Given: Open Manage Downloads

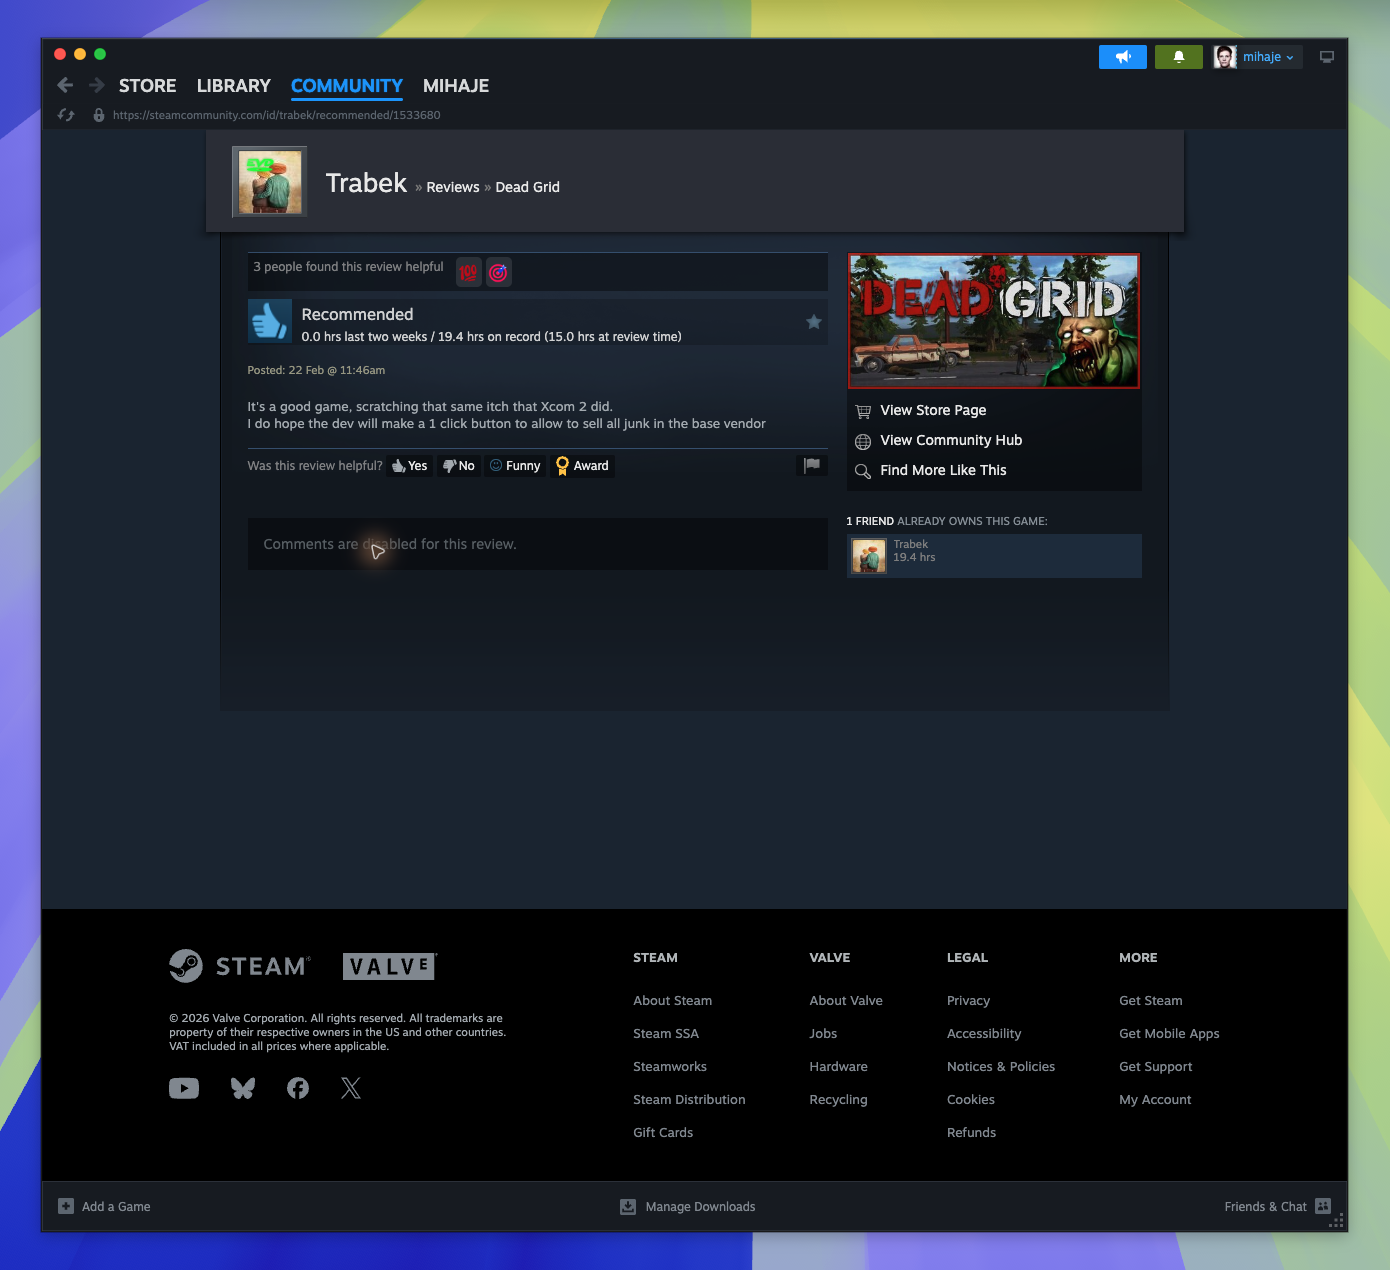Looking at the screenshot, I should [688, 1206].
